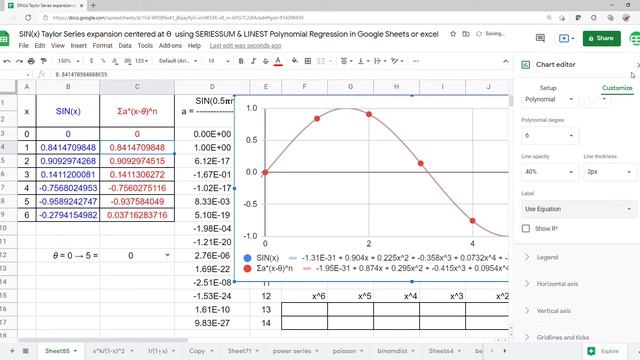This screenshot has width=640, height=360.
Task: Open the Add-ons menu
Action: click(x=170, y=45)
